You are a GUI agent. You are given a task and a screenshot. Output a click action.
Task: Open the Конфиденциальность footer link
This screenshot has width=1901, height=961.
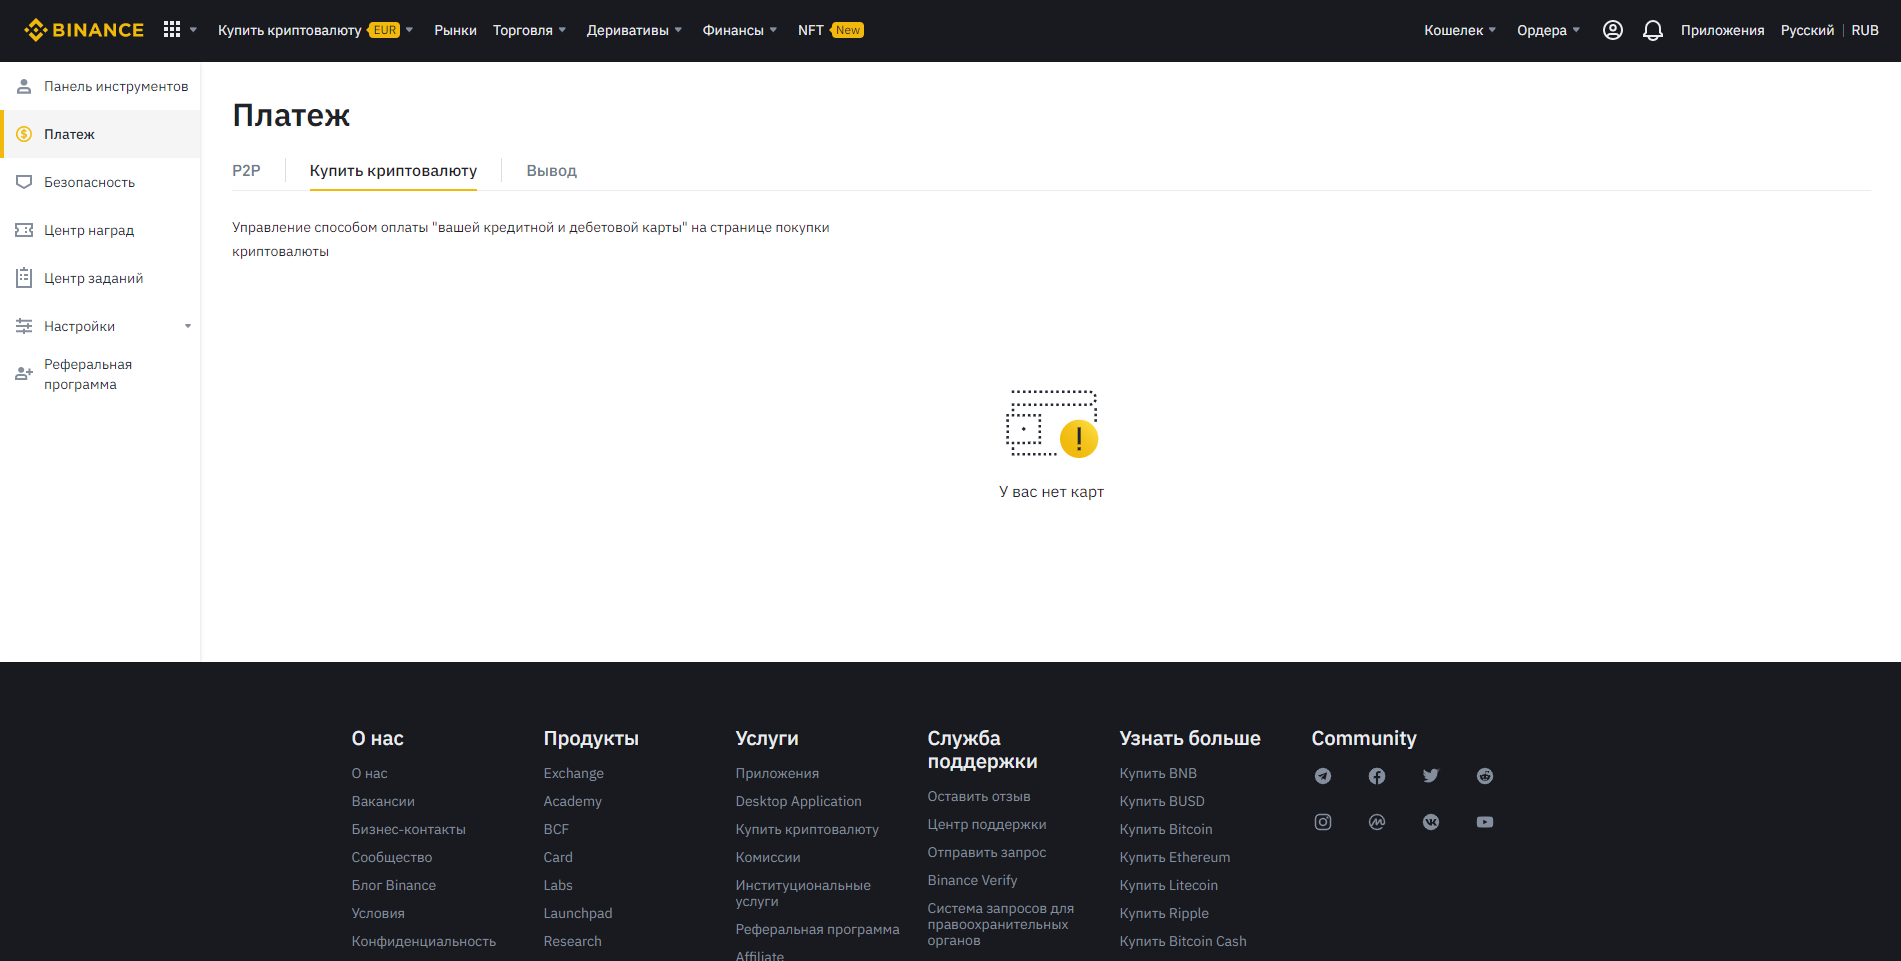[423, 941]
